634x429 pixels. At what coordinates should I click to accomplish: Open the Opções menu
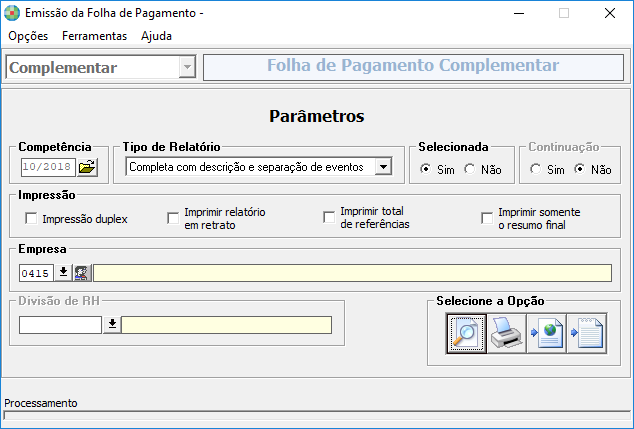[28, 36]
